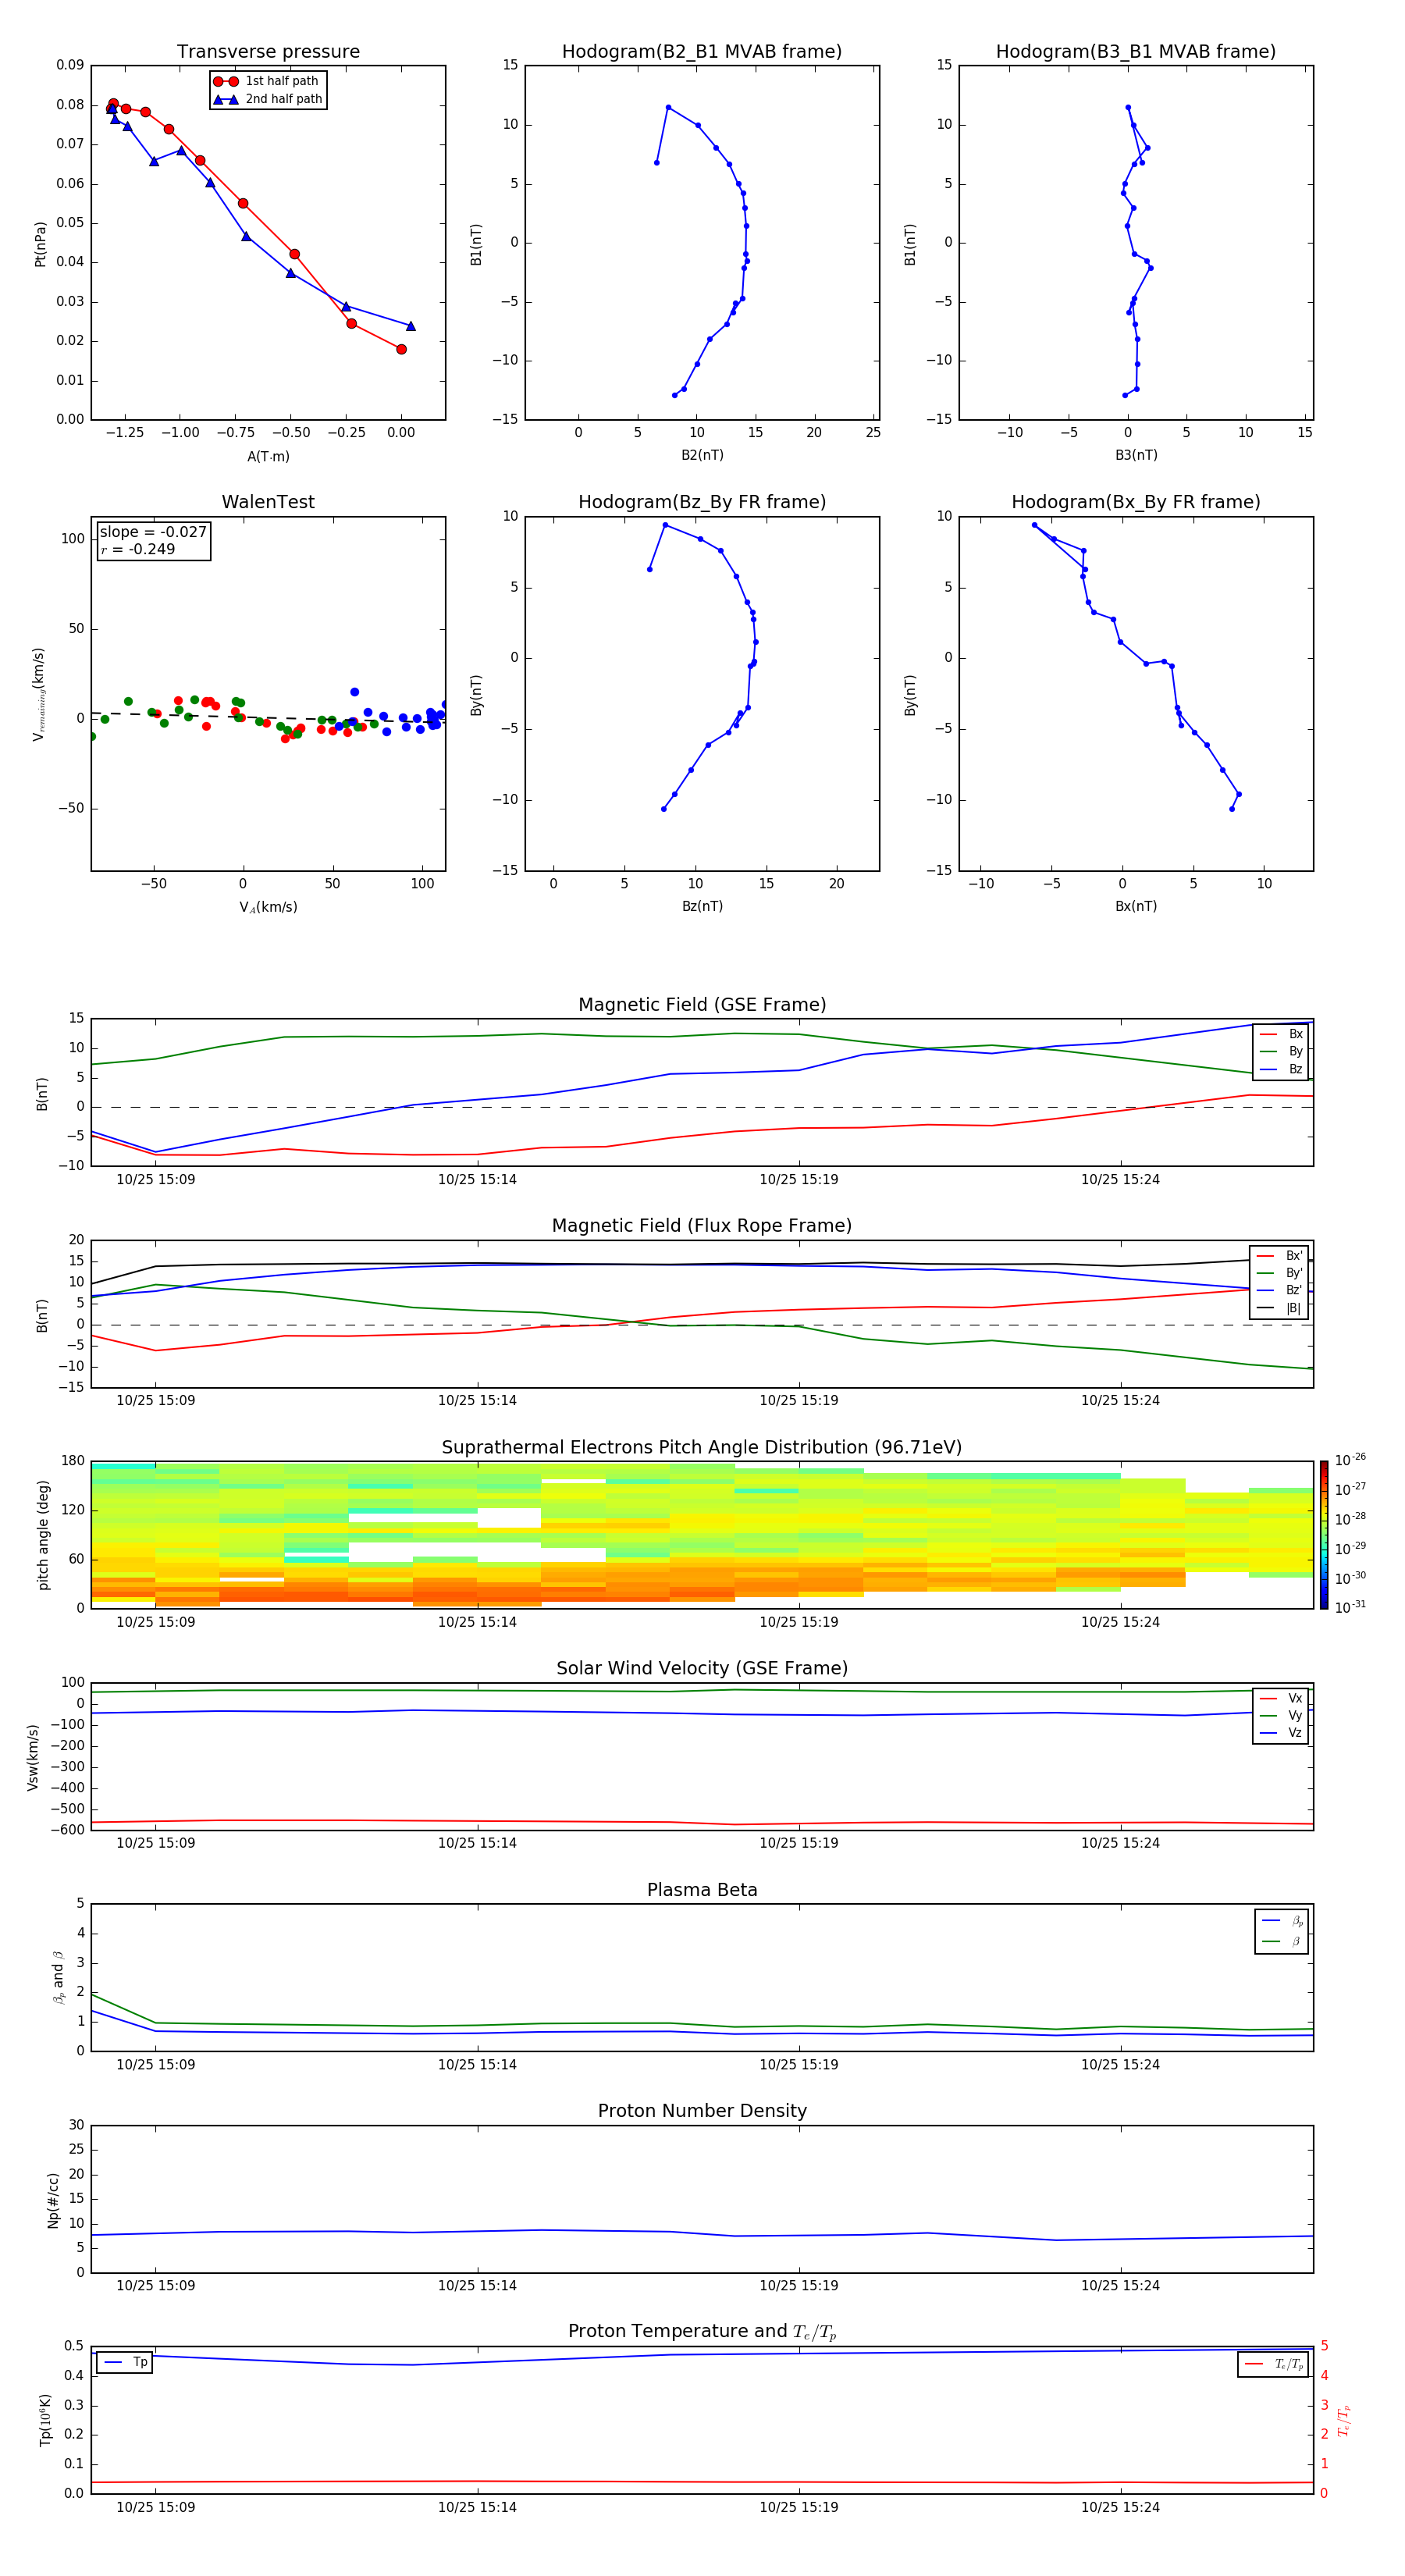Viewport: 1405px width, 2576px height.
Task: Select the "1st half path" legend entry
Action: pos(268,81)
